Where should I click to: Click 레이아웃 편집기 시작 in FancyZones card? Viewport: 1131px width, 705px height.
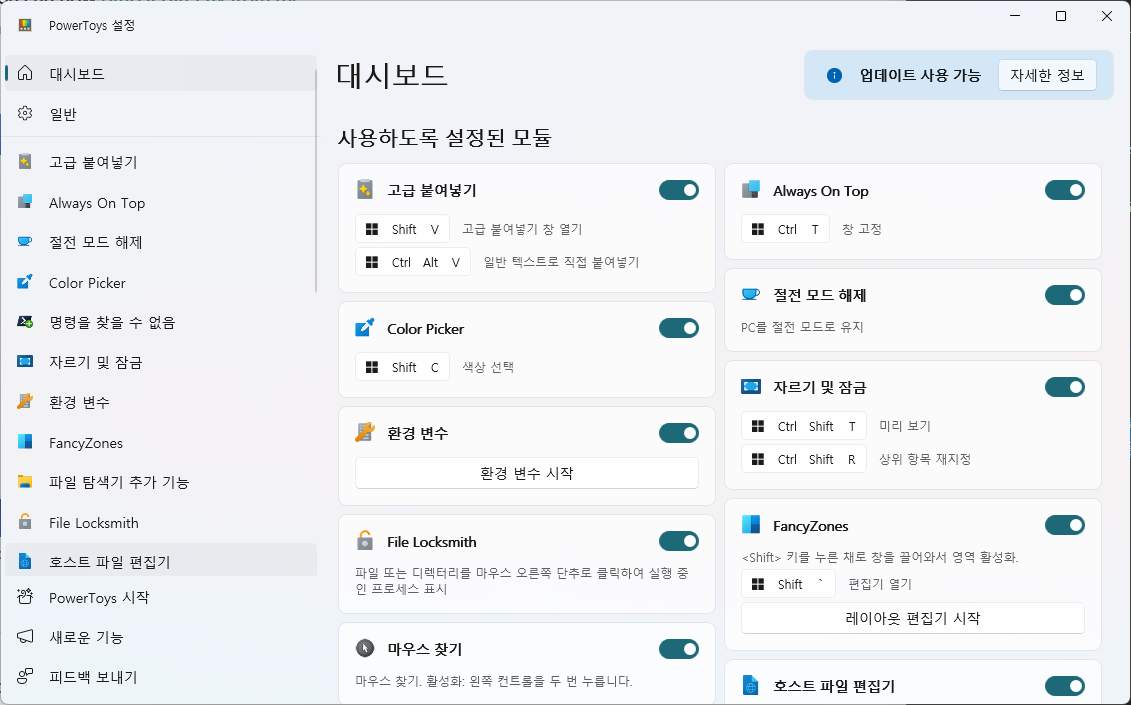click(912, 618)
